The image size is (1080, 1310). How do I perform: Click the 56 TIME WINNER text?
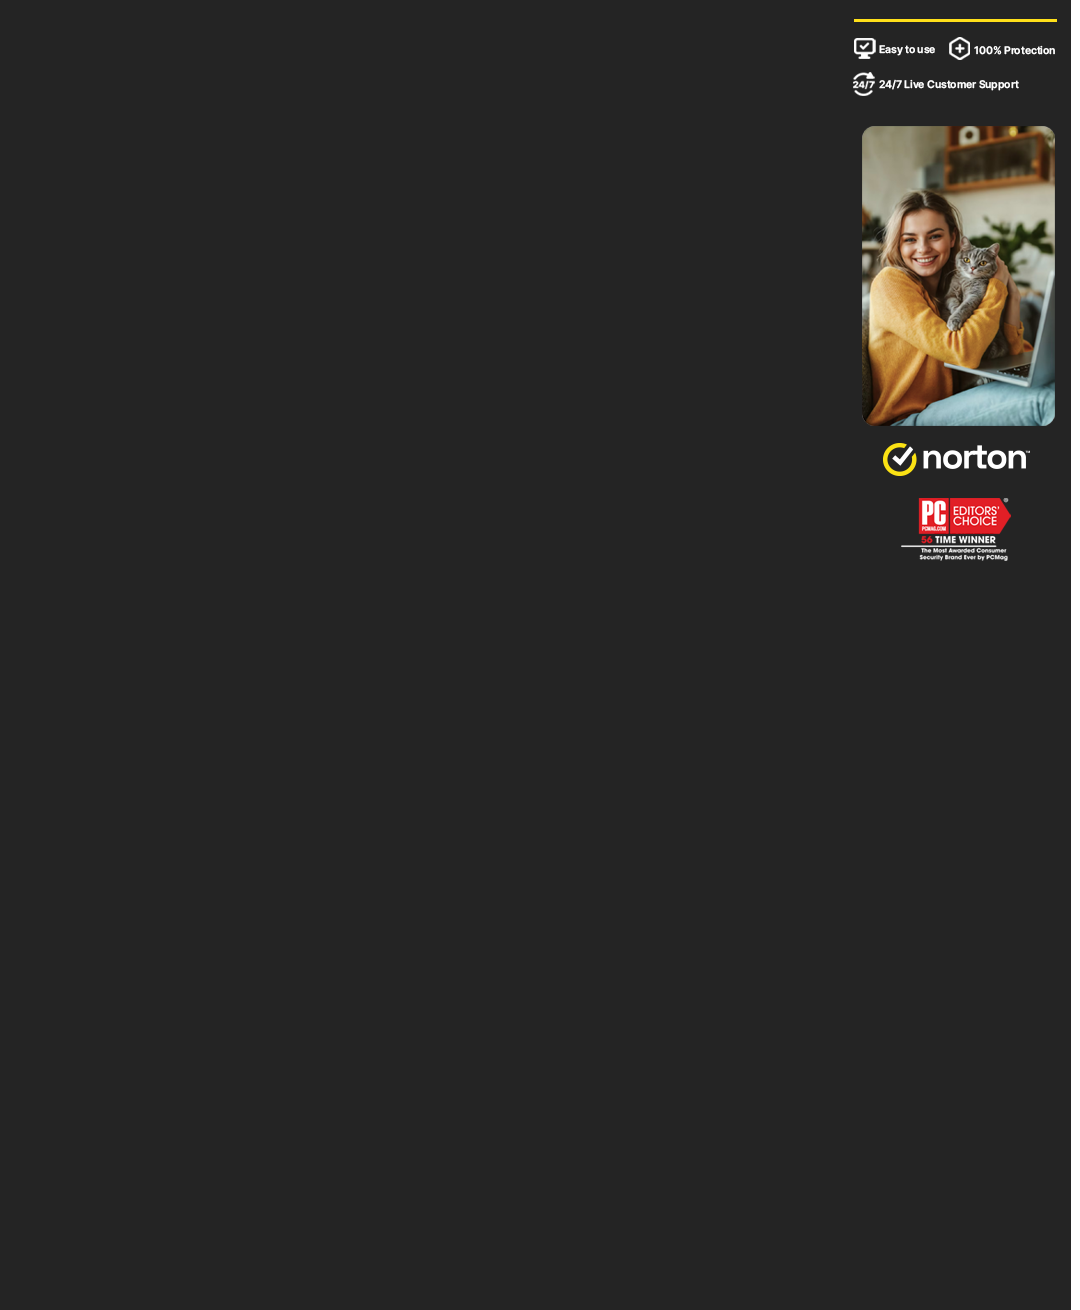(958, 540)
